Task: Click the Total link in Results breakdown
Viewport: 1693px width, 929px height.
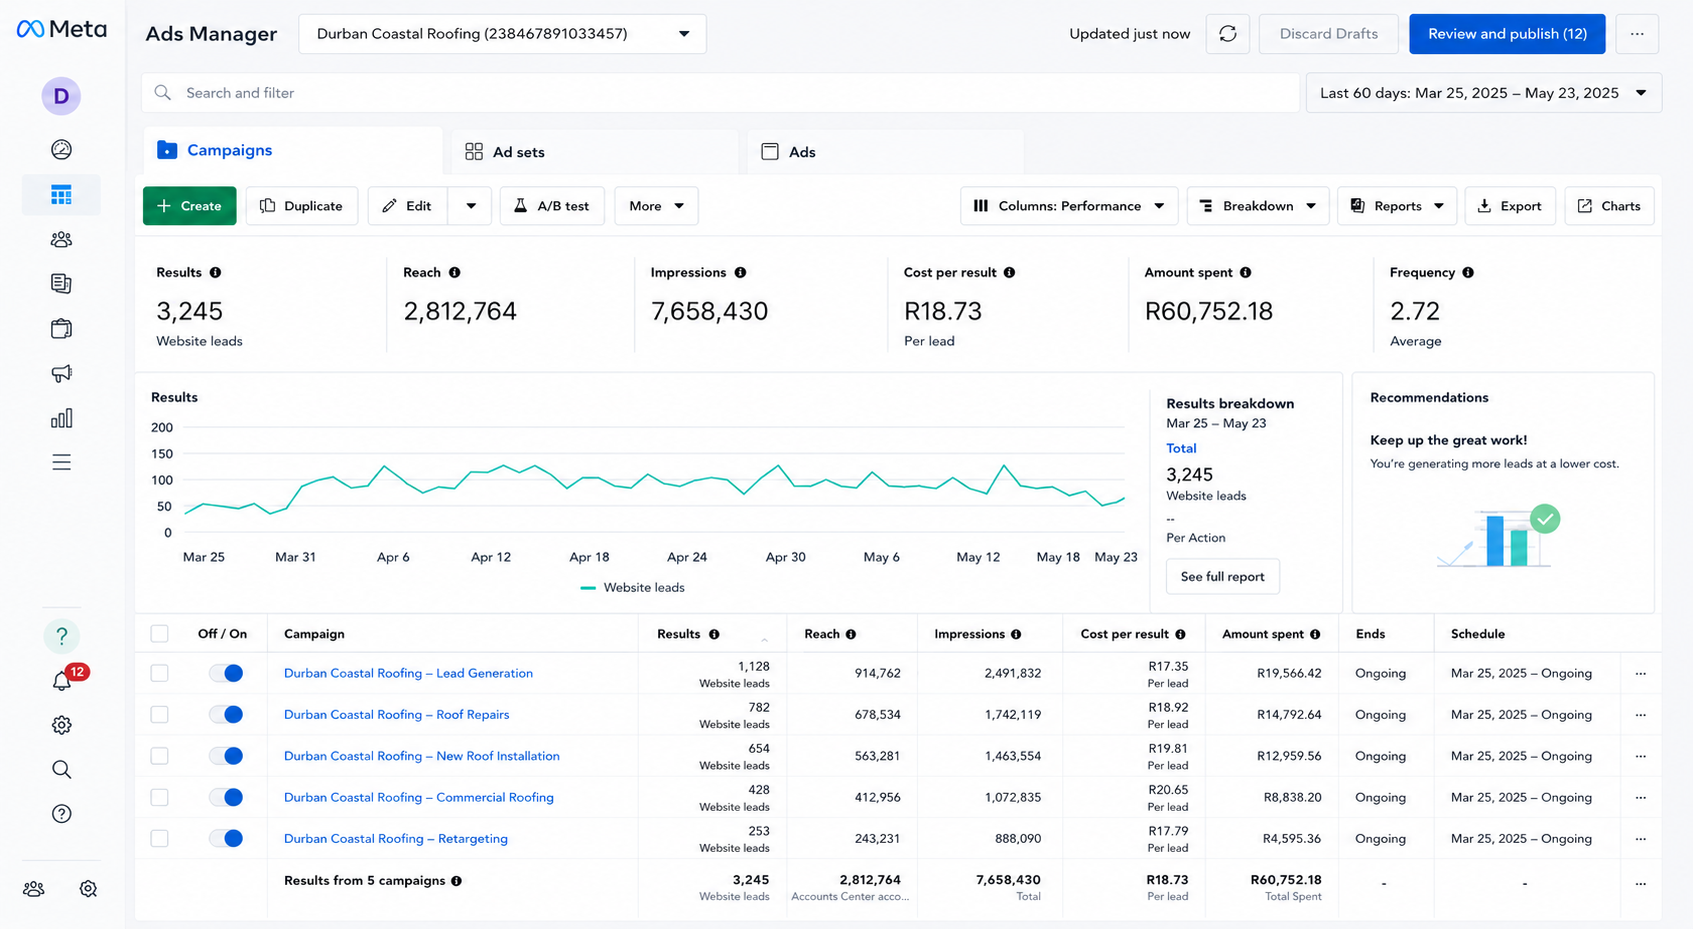Action: point(1181,449)
